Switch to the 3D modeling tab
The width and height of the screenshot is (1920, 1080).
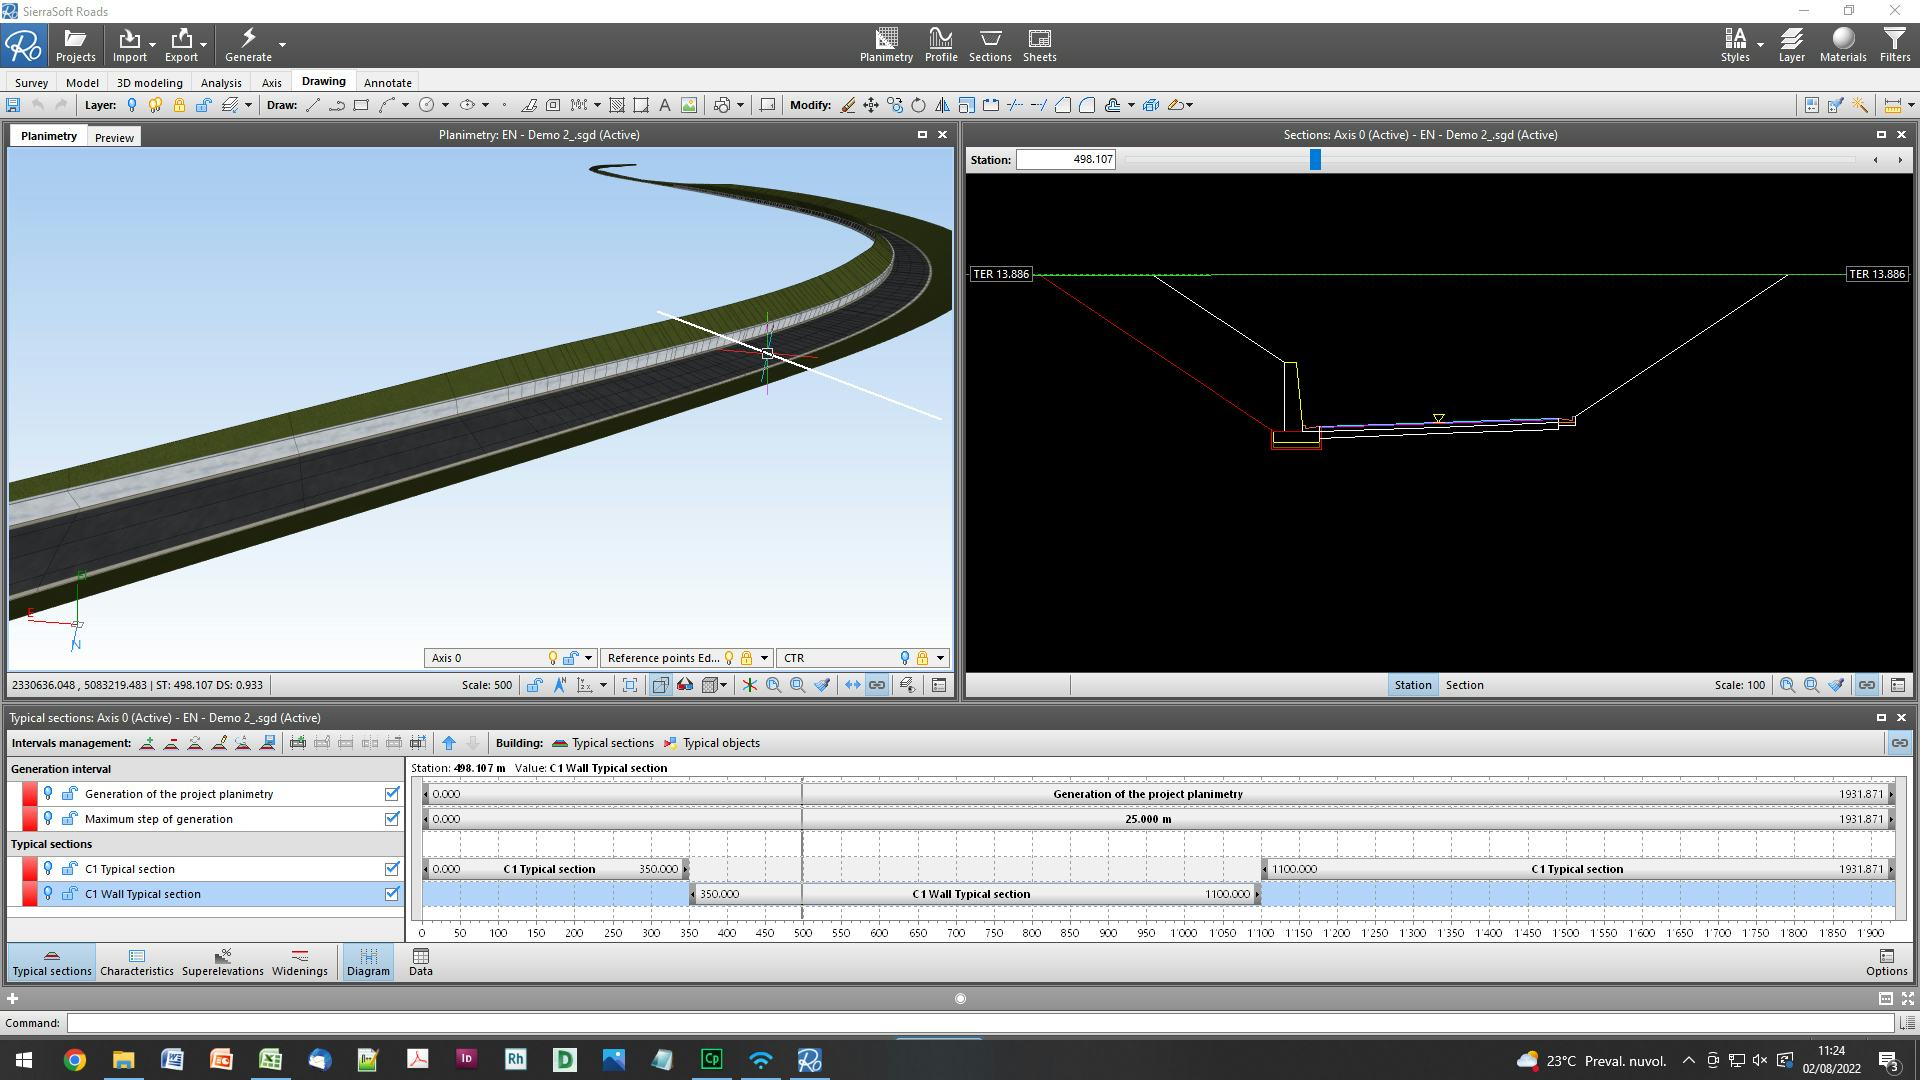tap(149, 83)
